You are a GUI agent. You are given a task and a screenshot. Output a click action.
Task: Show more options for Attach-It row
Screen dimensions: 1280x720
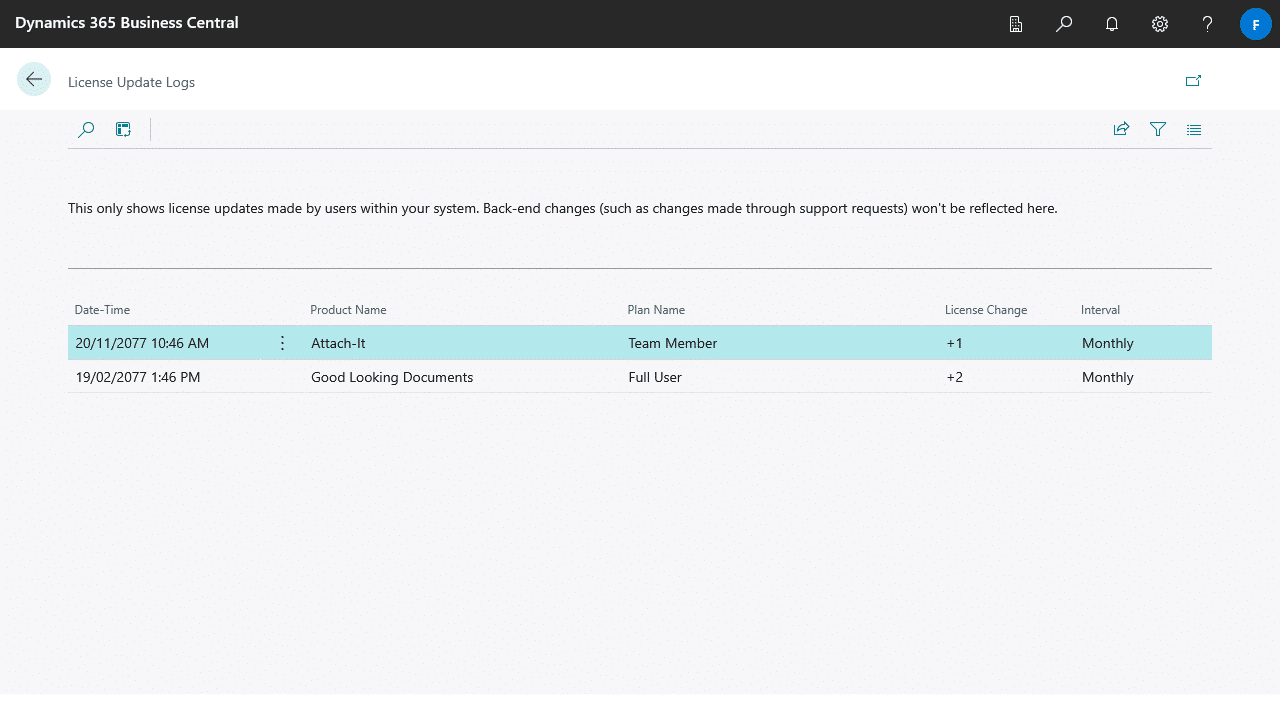tap(282, 343)
